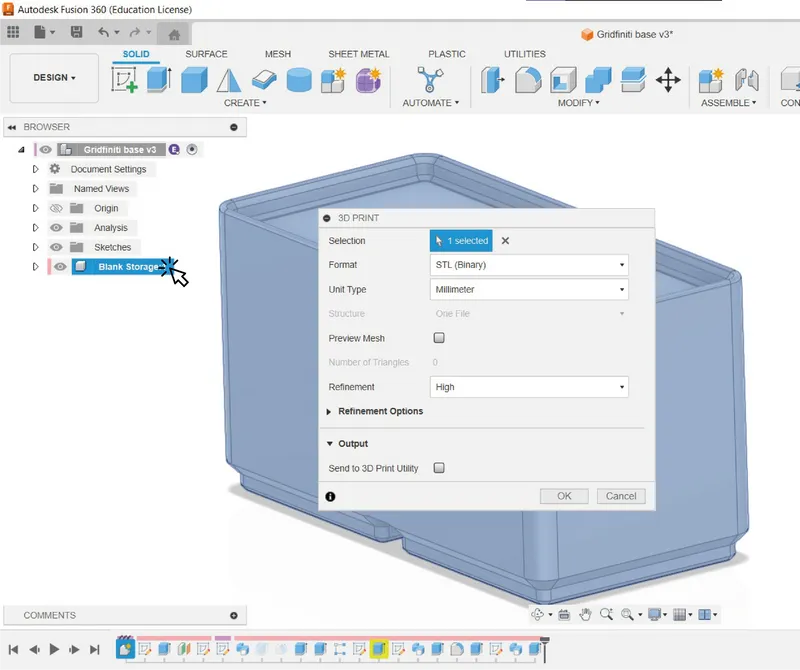Enable the Preview Mesh checkbox
Viewport: 800px width, 670px height.
(439, 338)
